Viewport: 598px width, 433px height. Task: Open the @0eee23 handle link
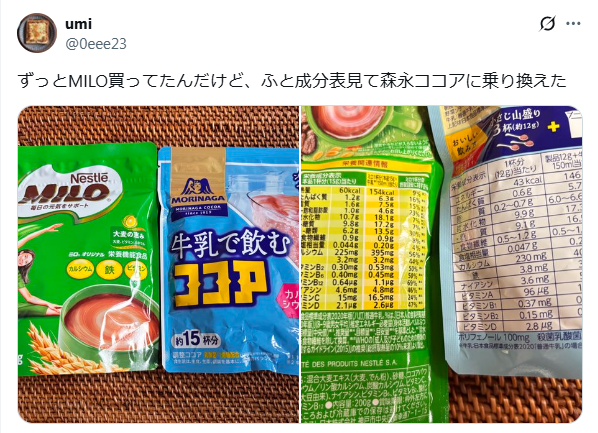point(96,44)
